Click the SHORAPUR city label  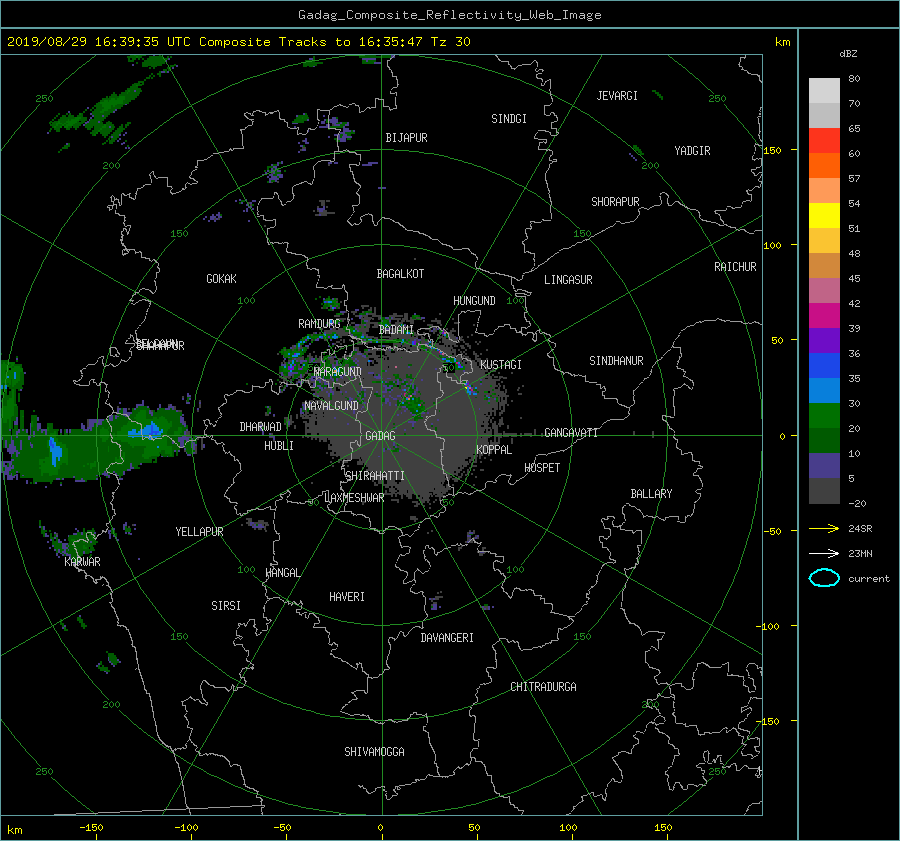pos(615,202)
